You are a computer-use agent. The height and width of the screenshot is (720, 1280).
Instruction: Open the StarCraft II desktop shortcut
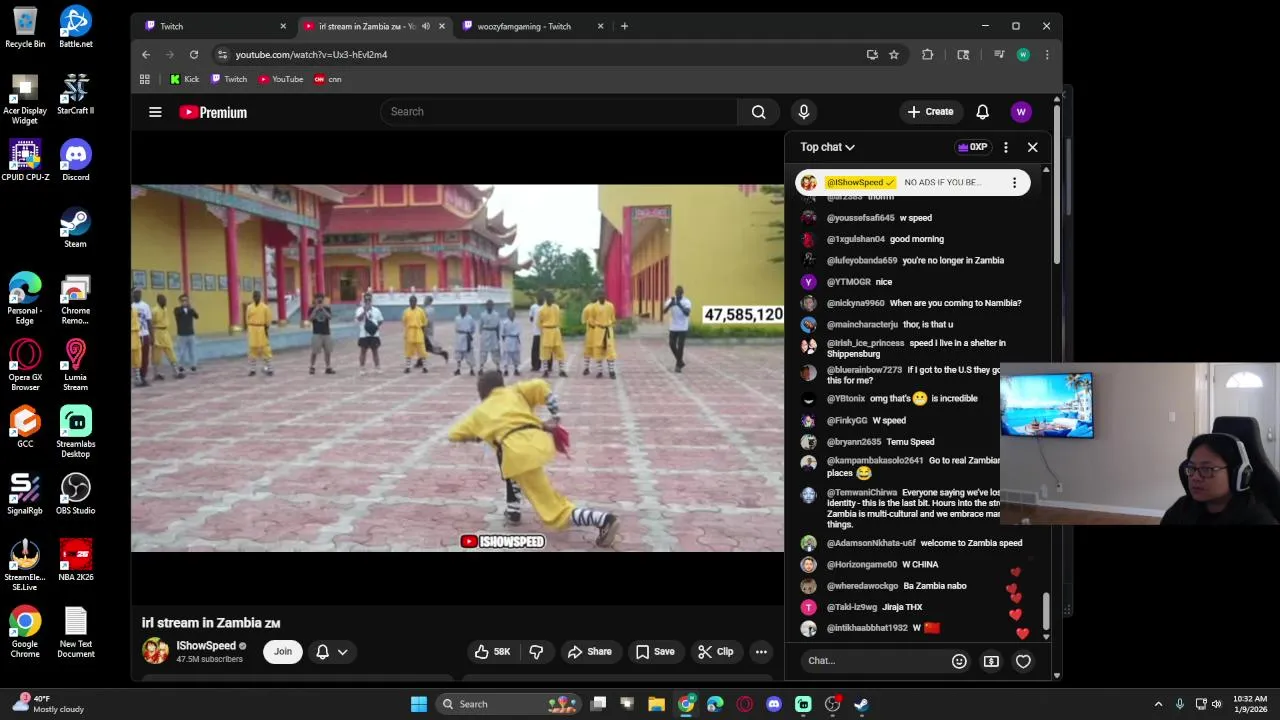tap(76, 95)
